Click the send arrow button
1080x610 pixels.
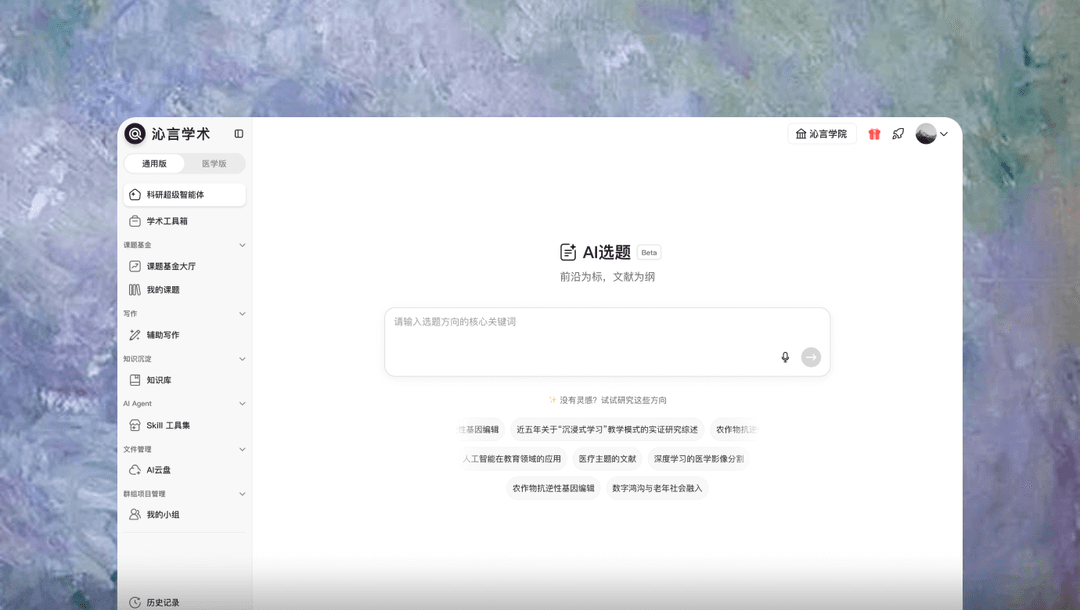[x=811, y=357]
